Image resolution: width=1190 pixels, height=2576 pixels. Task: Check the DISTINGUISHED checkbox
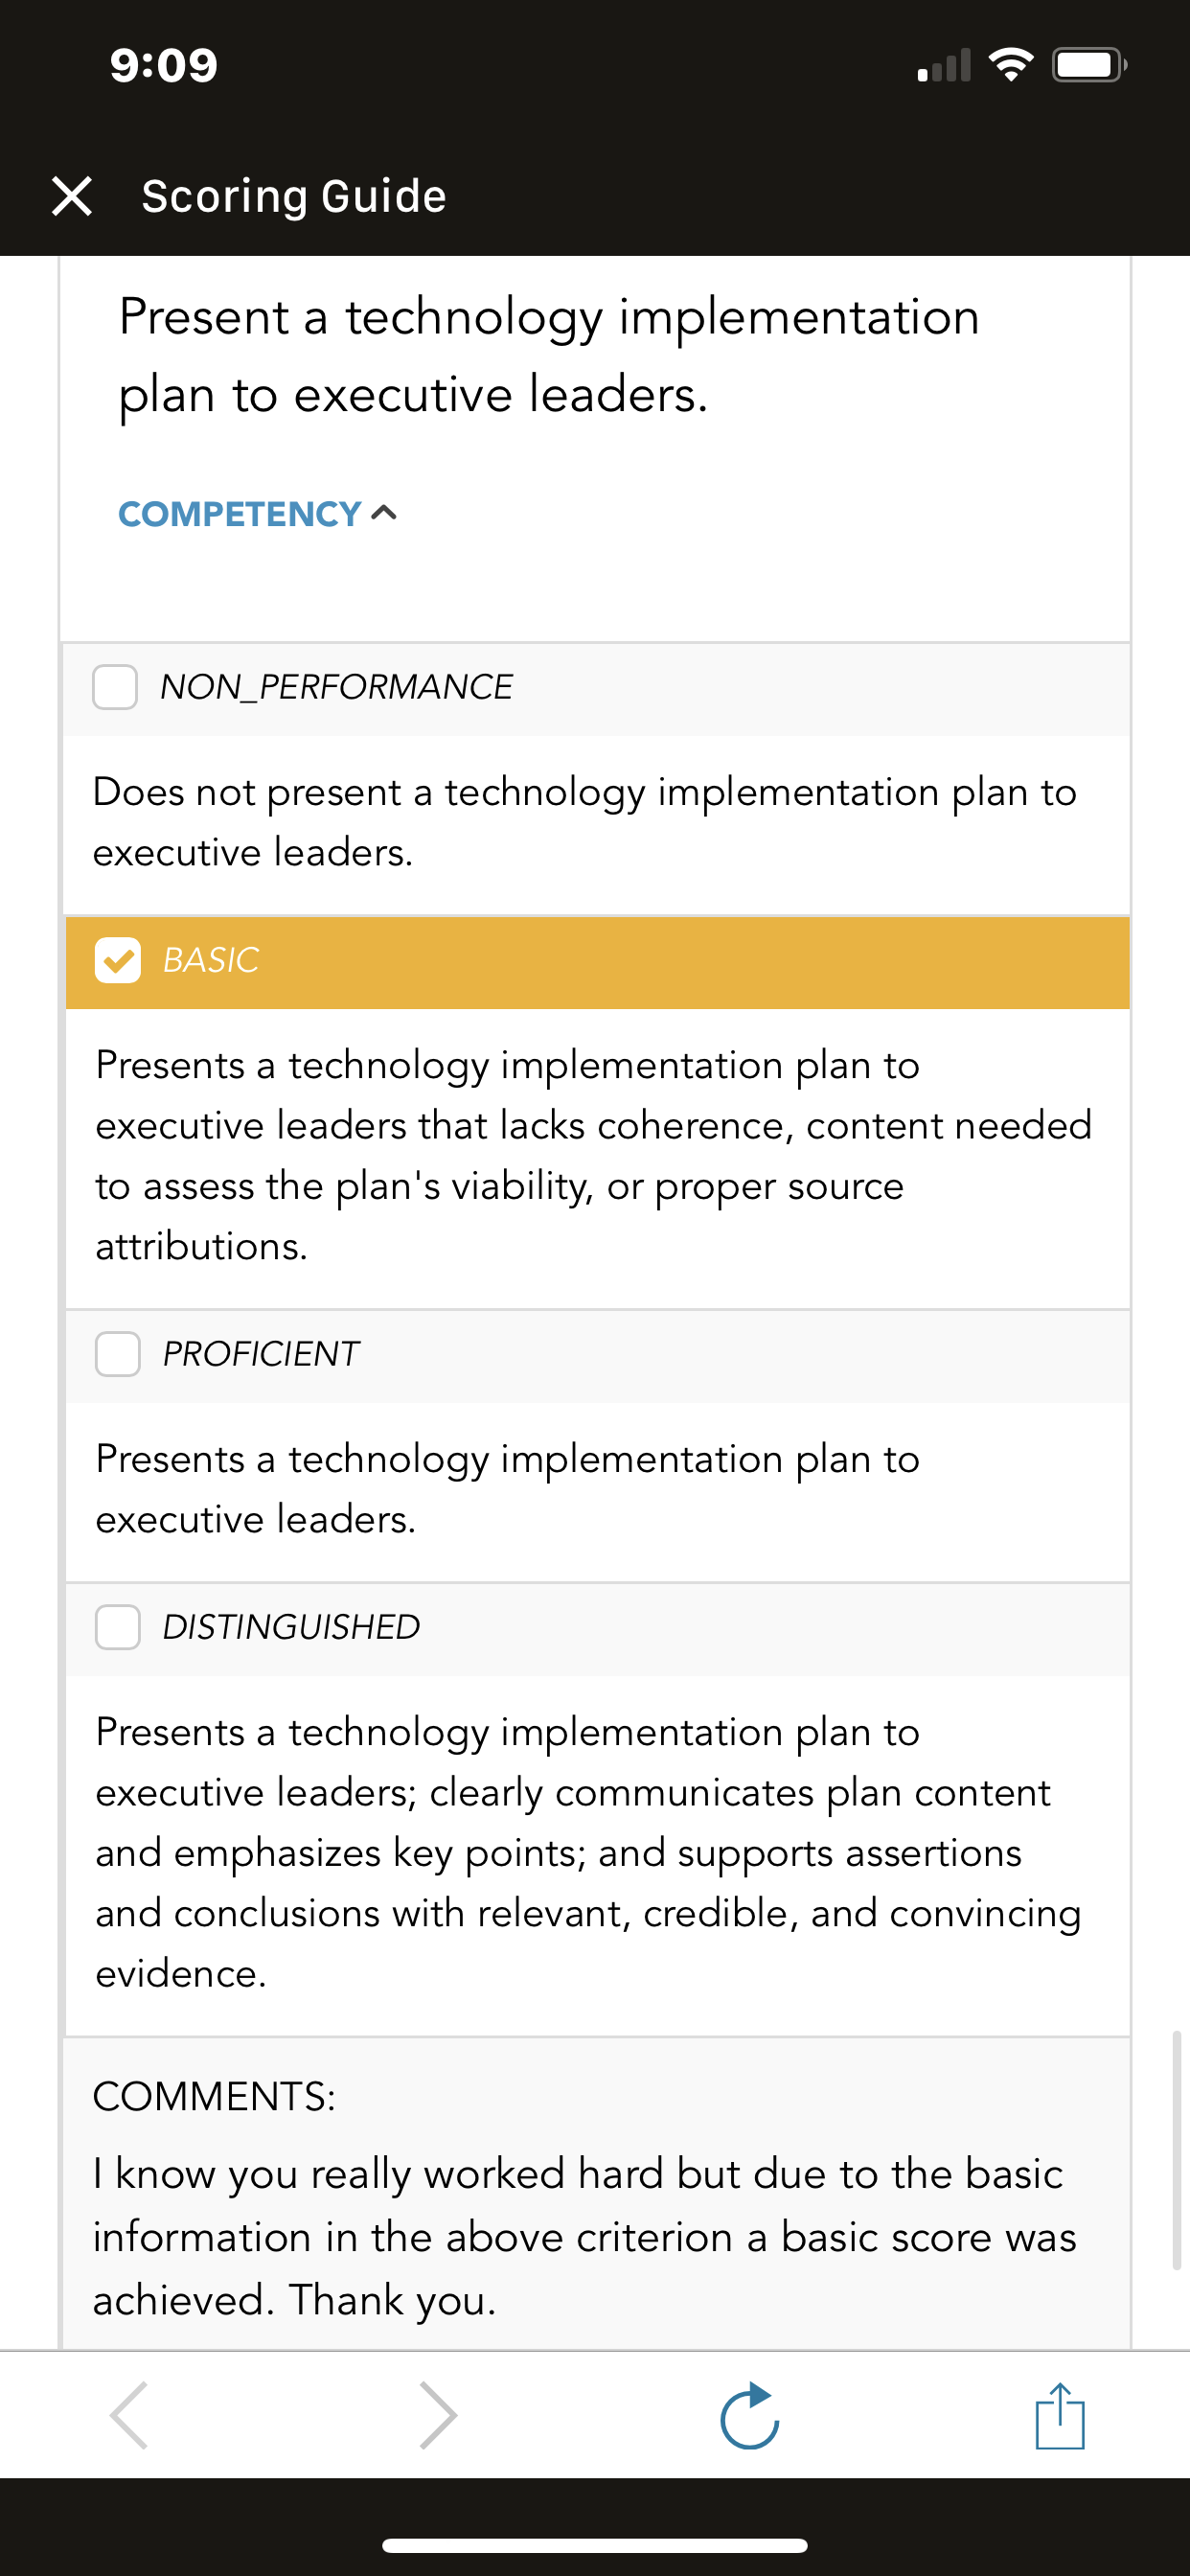118,1627
